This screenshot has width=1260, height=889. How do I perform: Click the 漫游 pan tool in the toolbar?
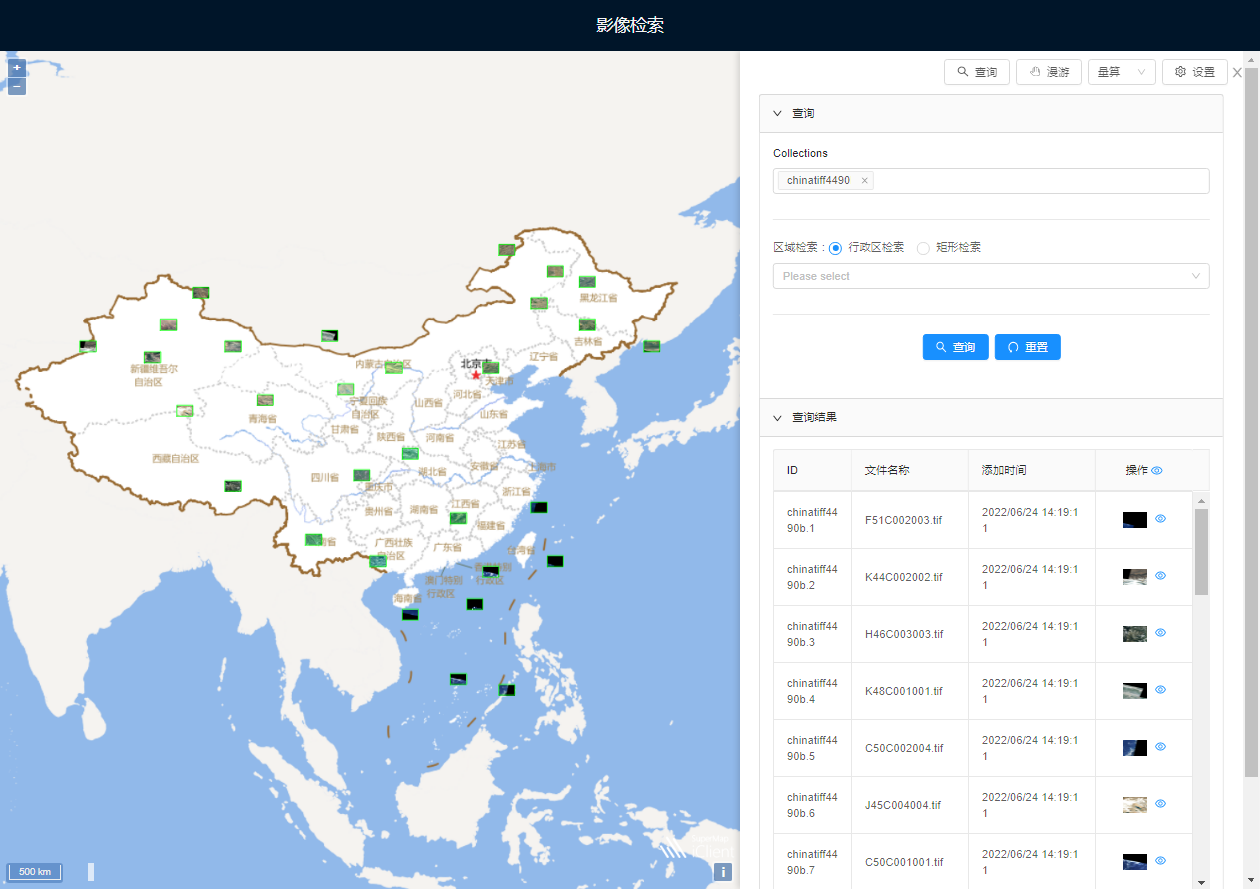pyautogui.click(x=1048, y=72)
